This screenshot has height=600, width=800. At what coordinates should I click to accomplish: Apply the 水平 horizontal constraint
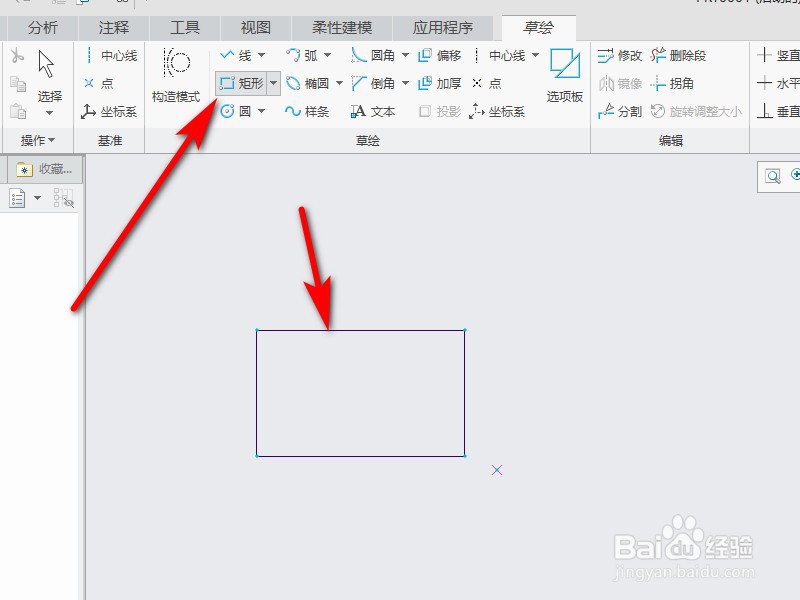778,83
